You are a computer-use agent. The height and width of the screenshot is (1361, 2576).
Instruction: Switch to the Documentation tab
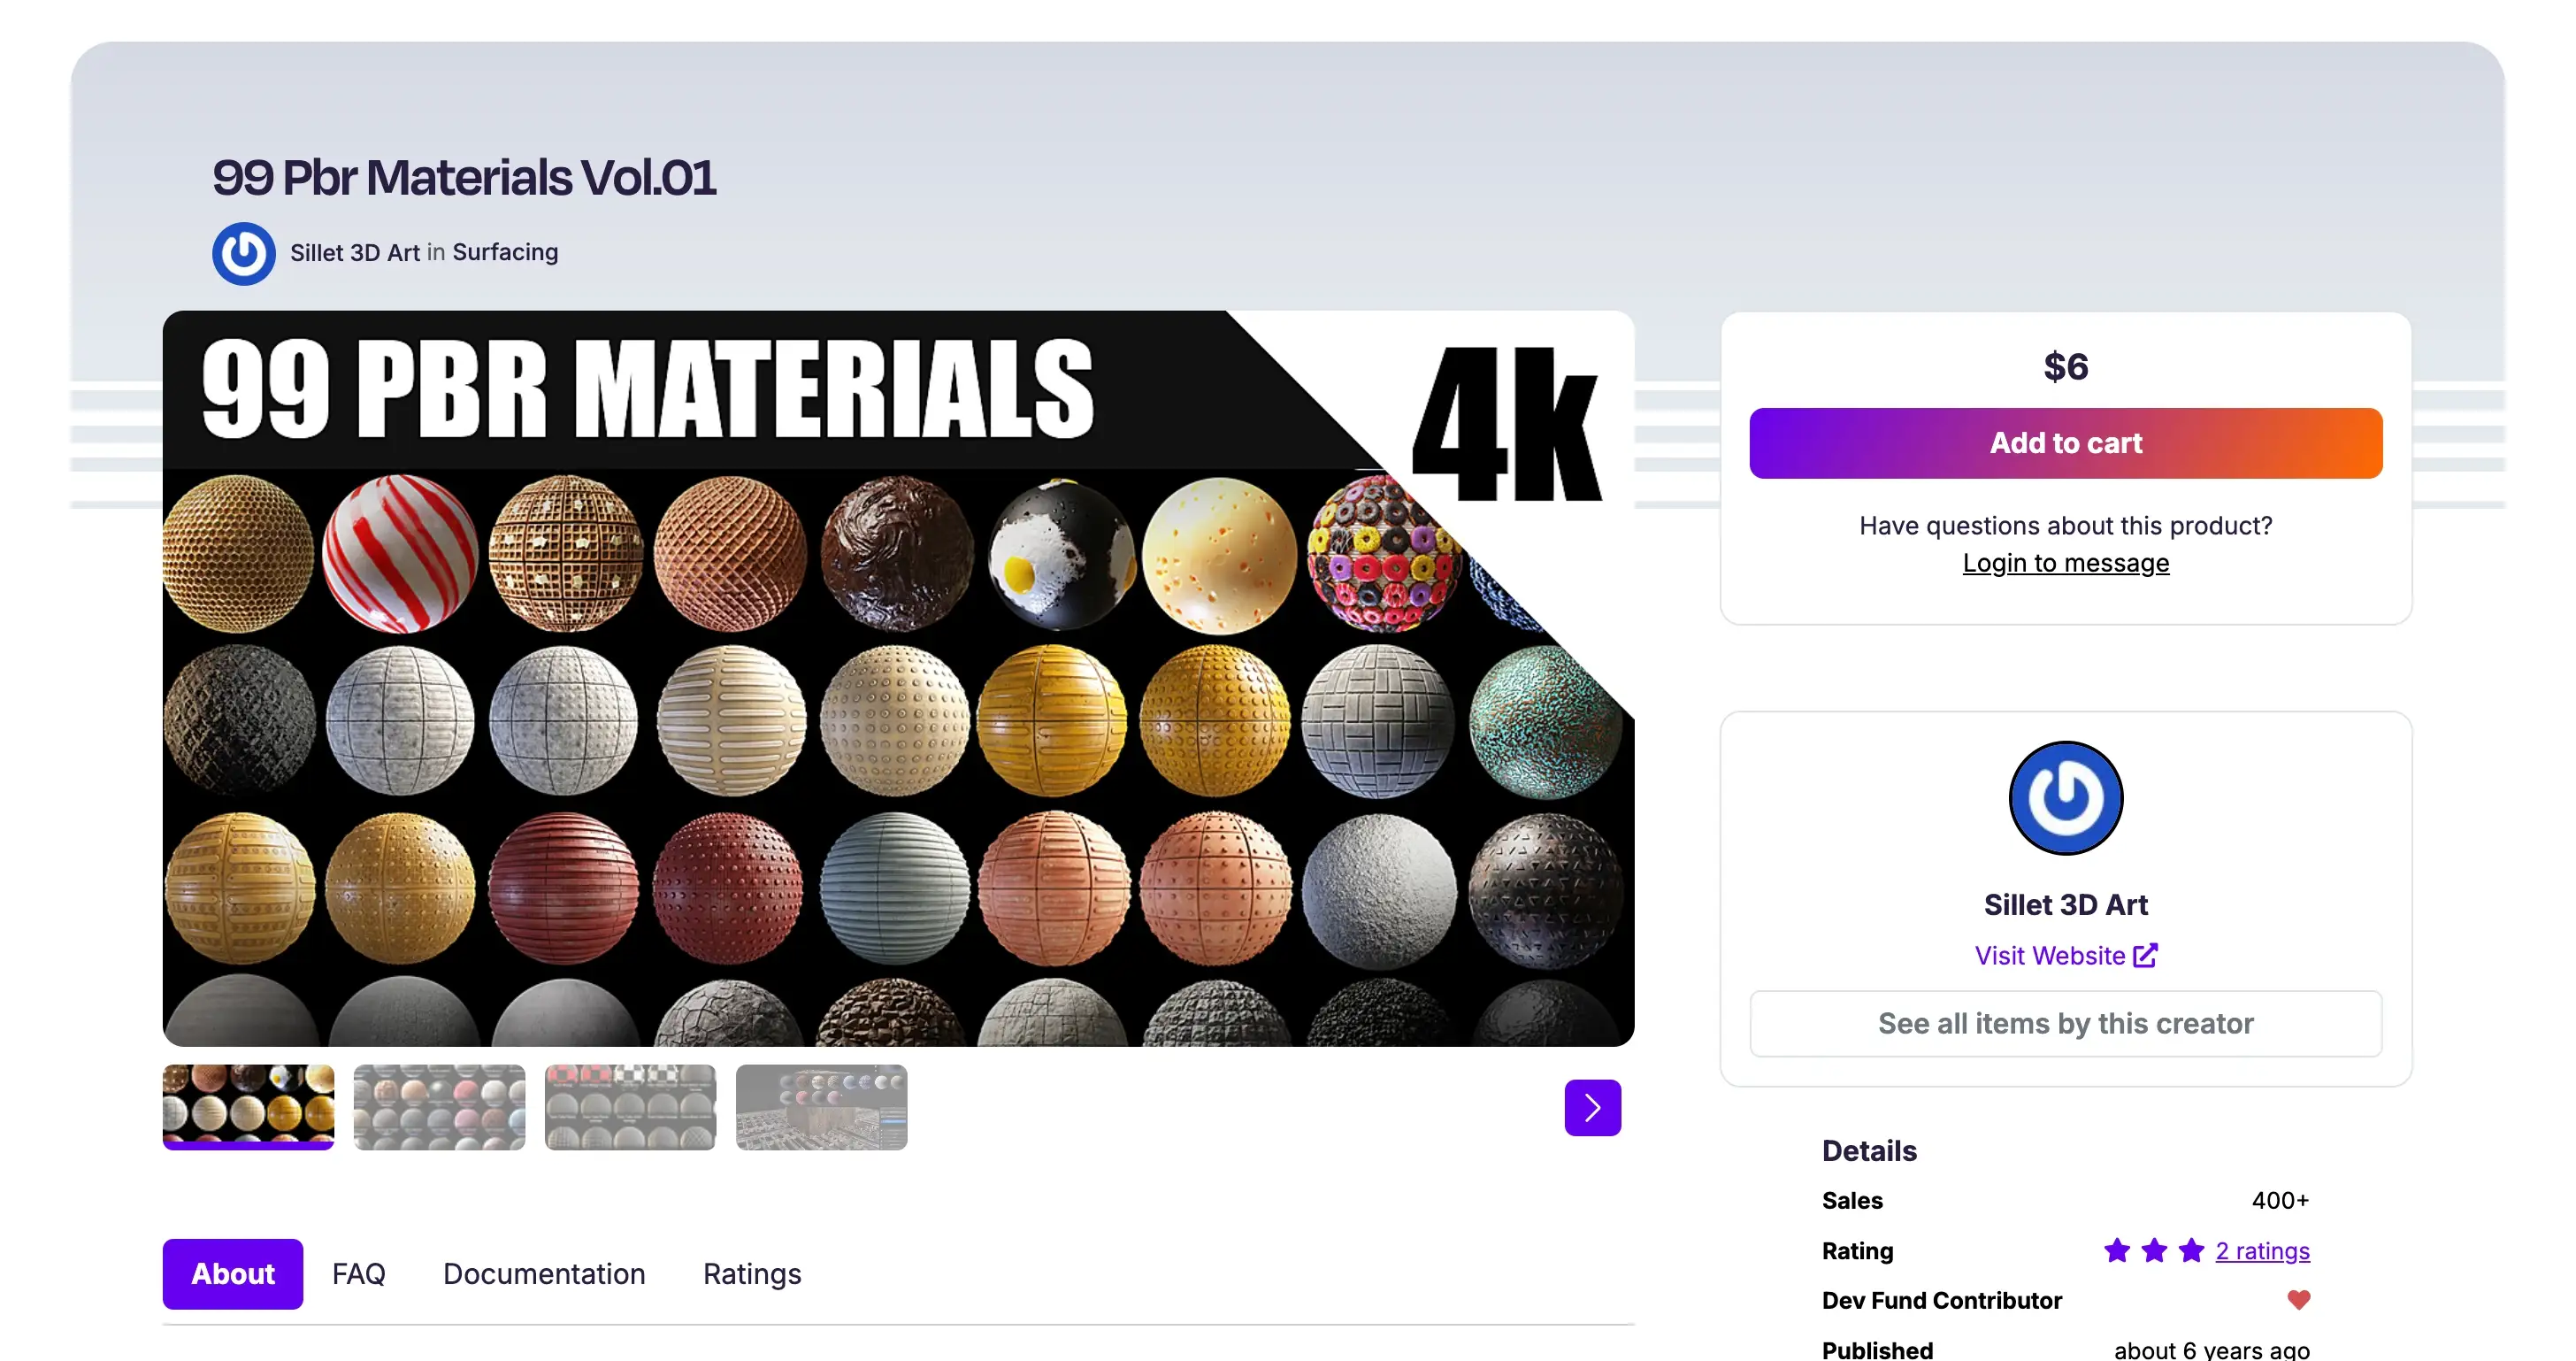[544, 1273]
